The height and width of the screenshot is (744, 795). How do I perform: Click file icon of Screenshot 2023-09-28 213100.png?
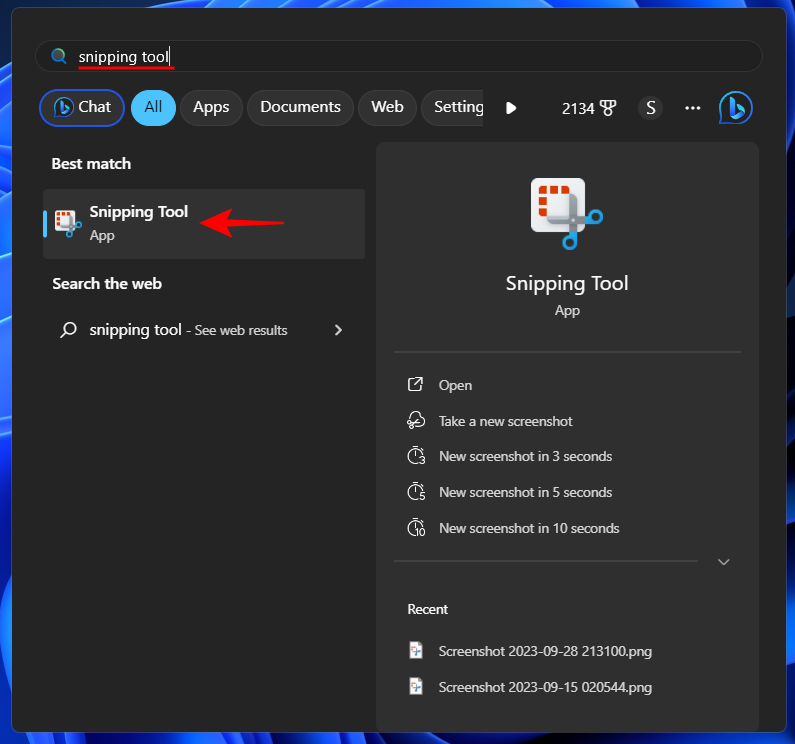tap(416, 650)
